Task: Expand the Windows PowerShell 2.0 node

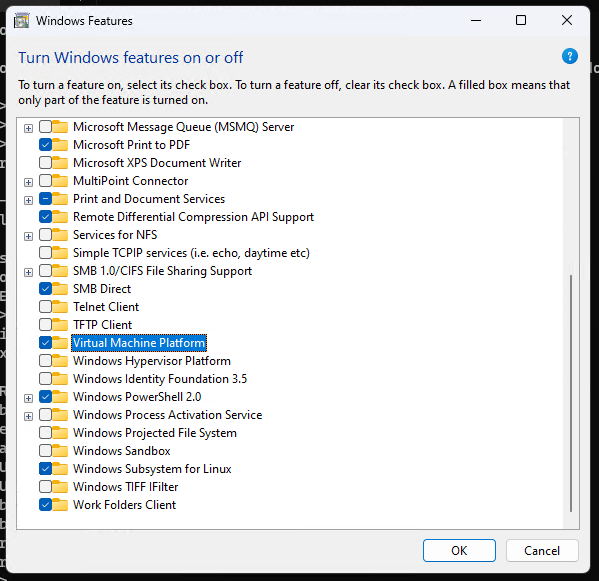Action: 28,398
